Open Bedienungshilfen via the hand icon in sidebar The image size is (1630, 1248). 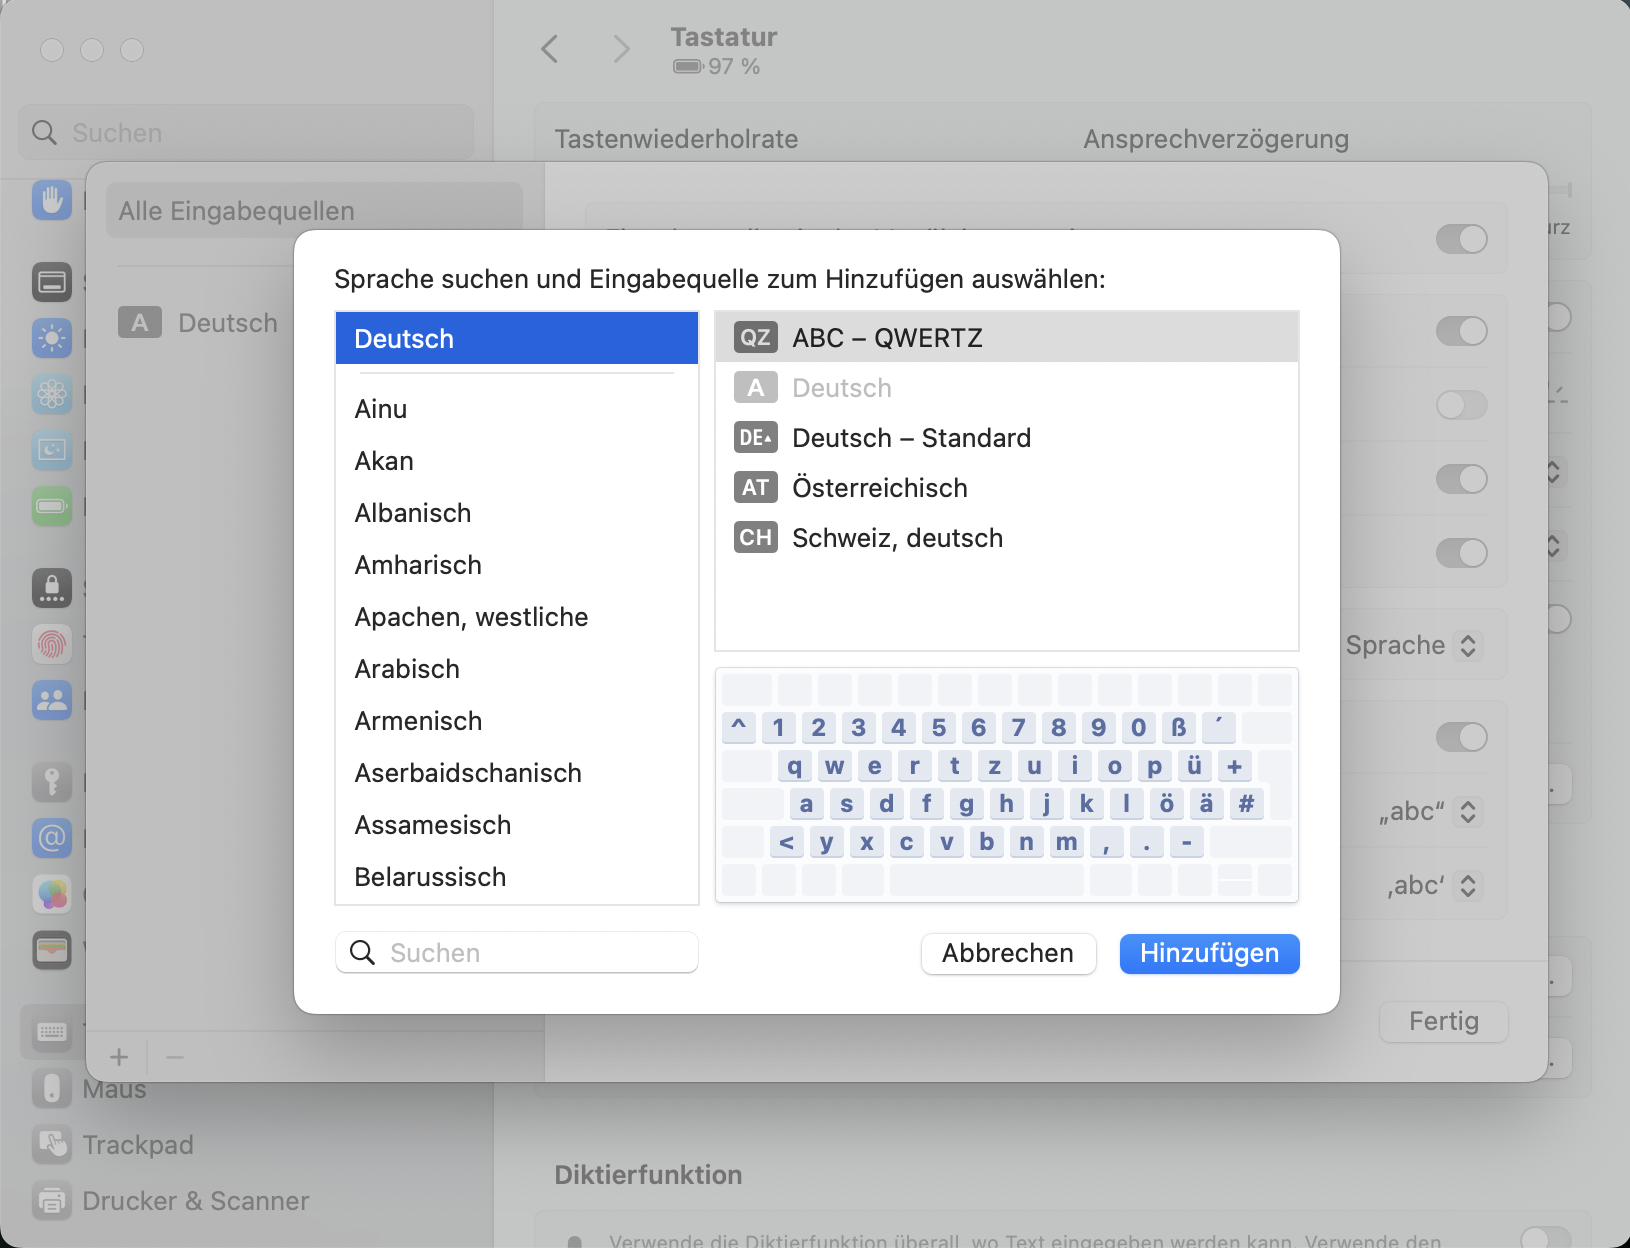pos(52,200)
